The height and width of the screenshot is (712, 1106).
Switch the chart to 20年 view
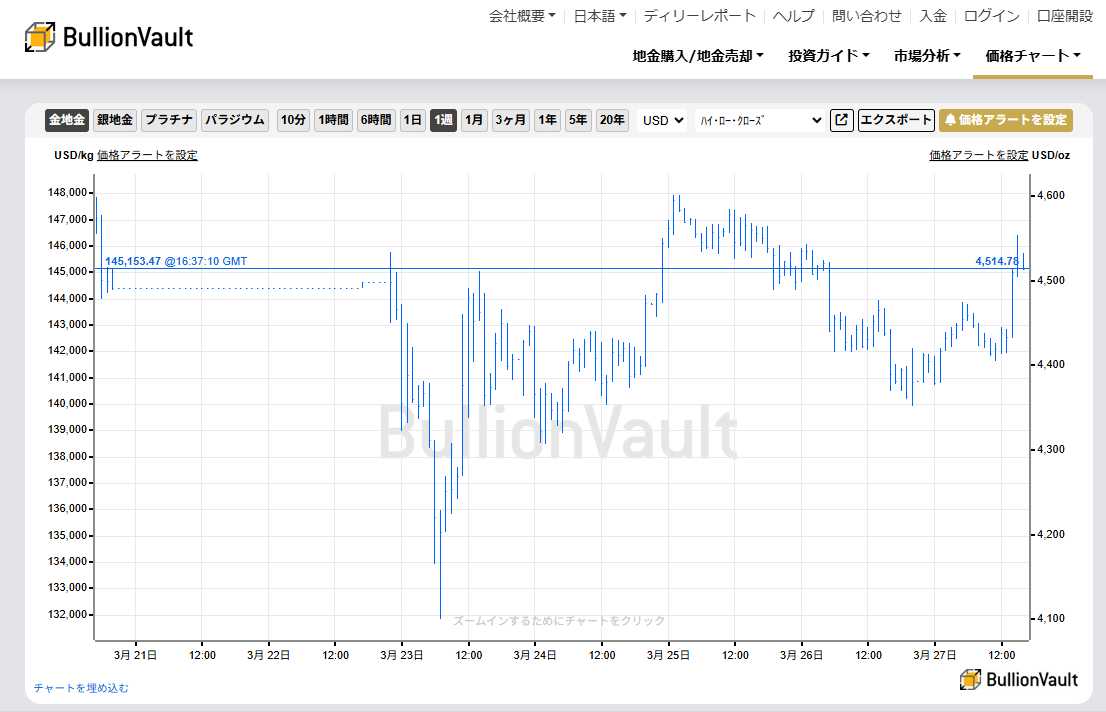611,119
